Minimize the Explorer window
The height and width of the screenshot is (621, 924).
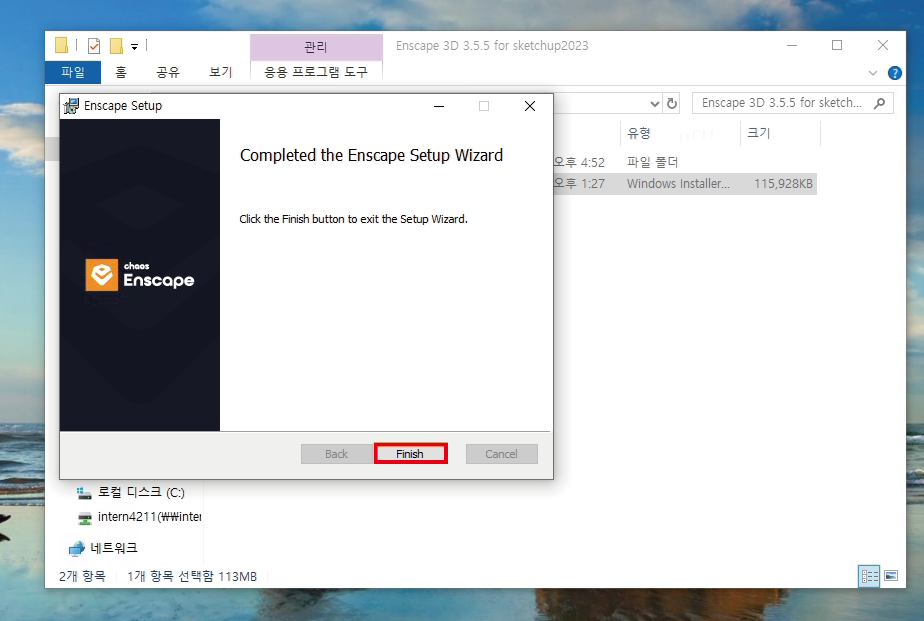792,45
